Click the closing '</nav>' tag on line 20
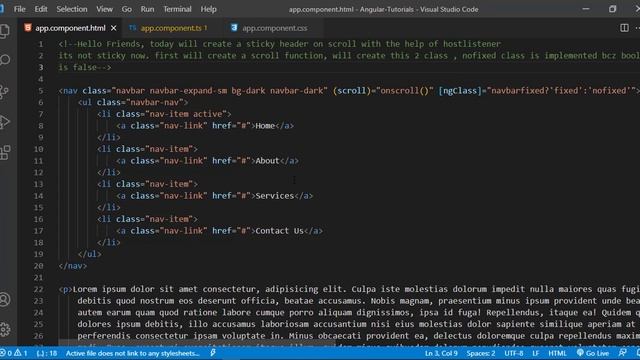Viewport: 640px width, 360px height. coord(73,266)
